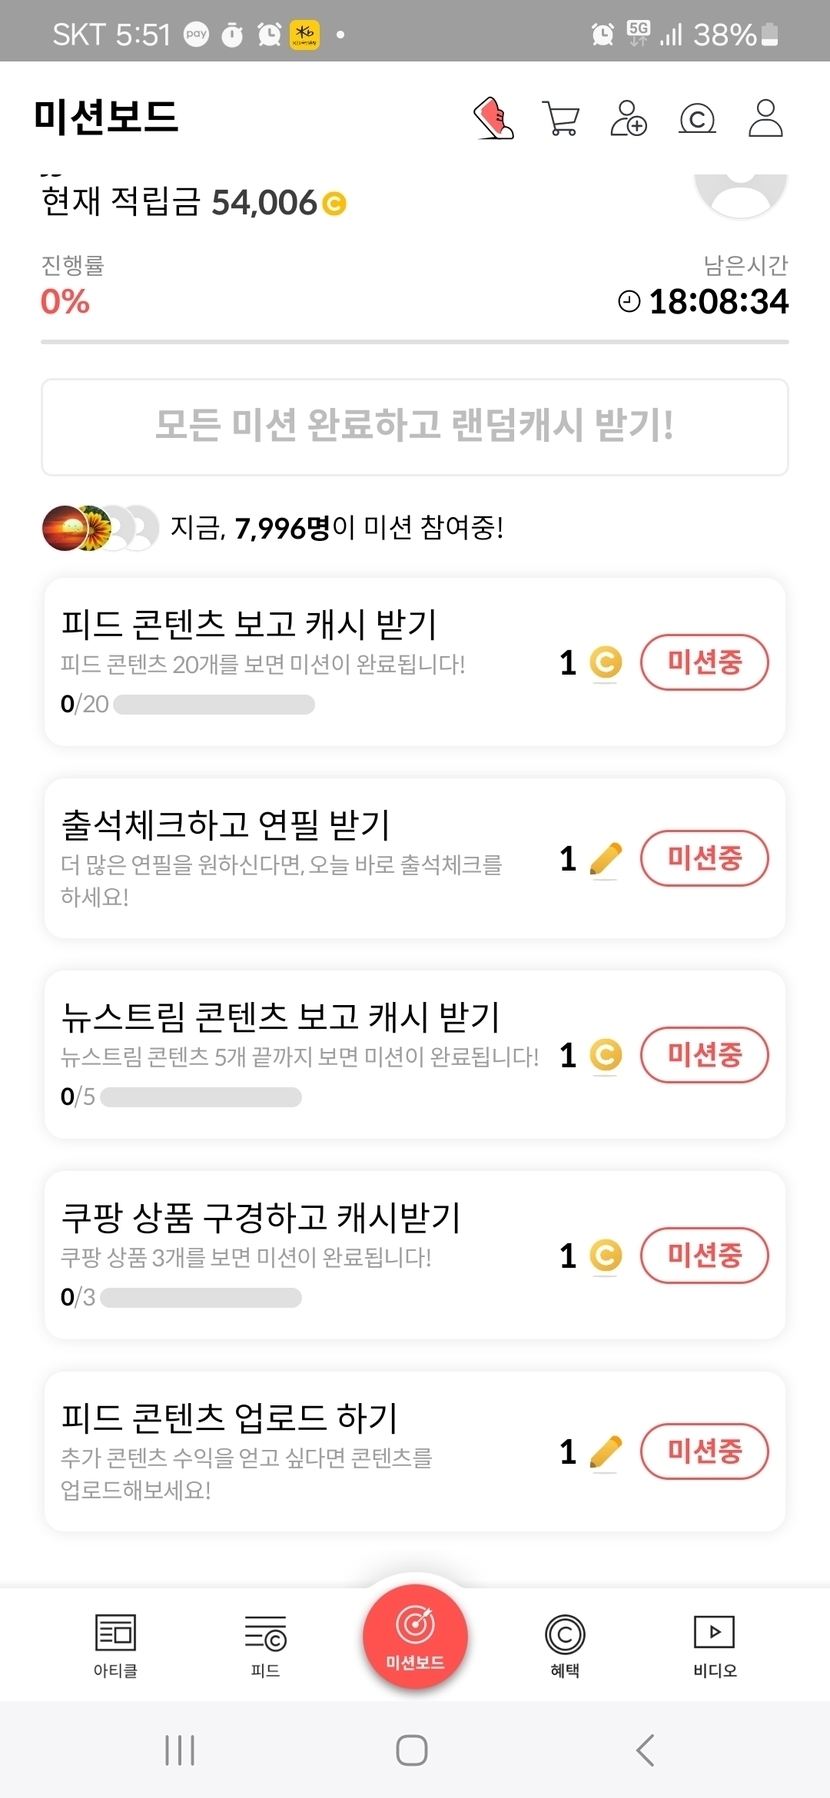Tap the gold coin on 쿠팡 상품 mission
830x1798 pixels.
pyautogui.click(x=606, y=1255)
